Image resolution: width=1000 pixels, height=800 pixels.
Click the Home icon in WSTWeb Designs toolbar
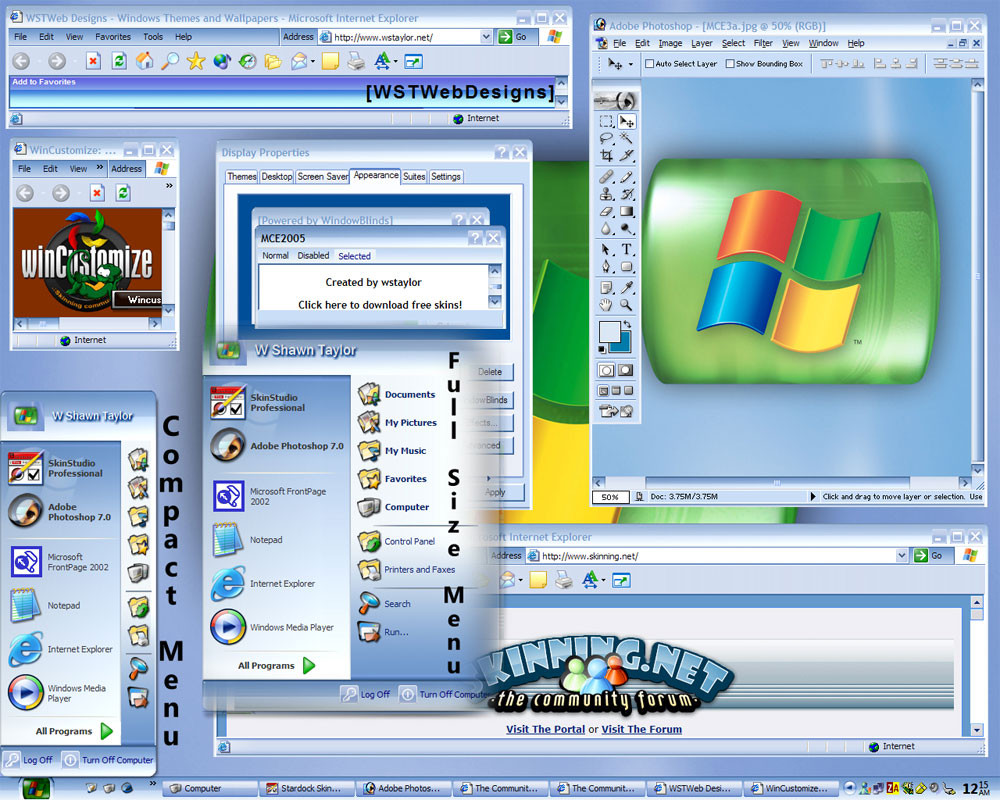145,61
